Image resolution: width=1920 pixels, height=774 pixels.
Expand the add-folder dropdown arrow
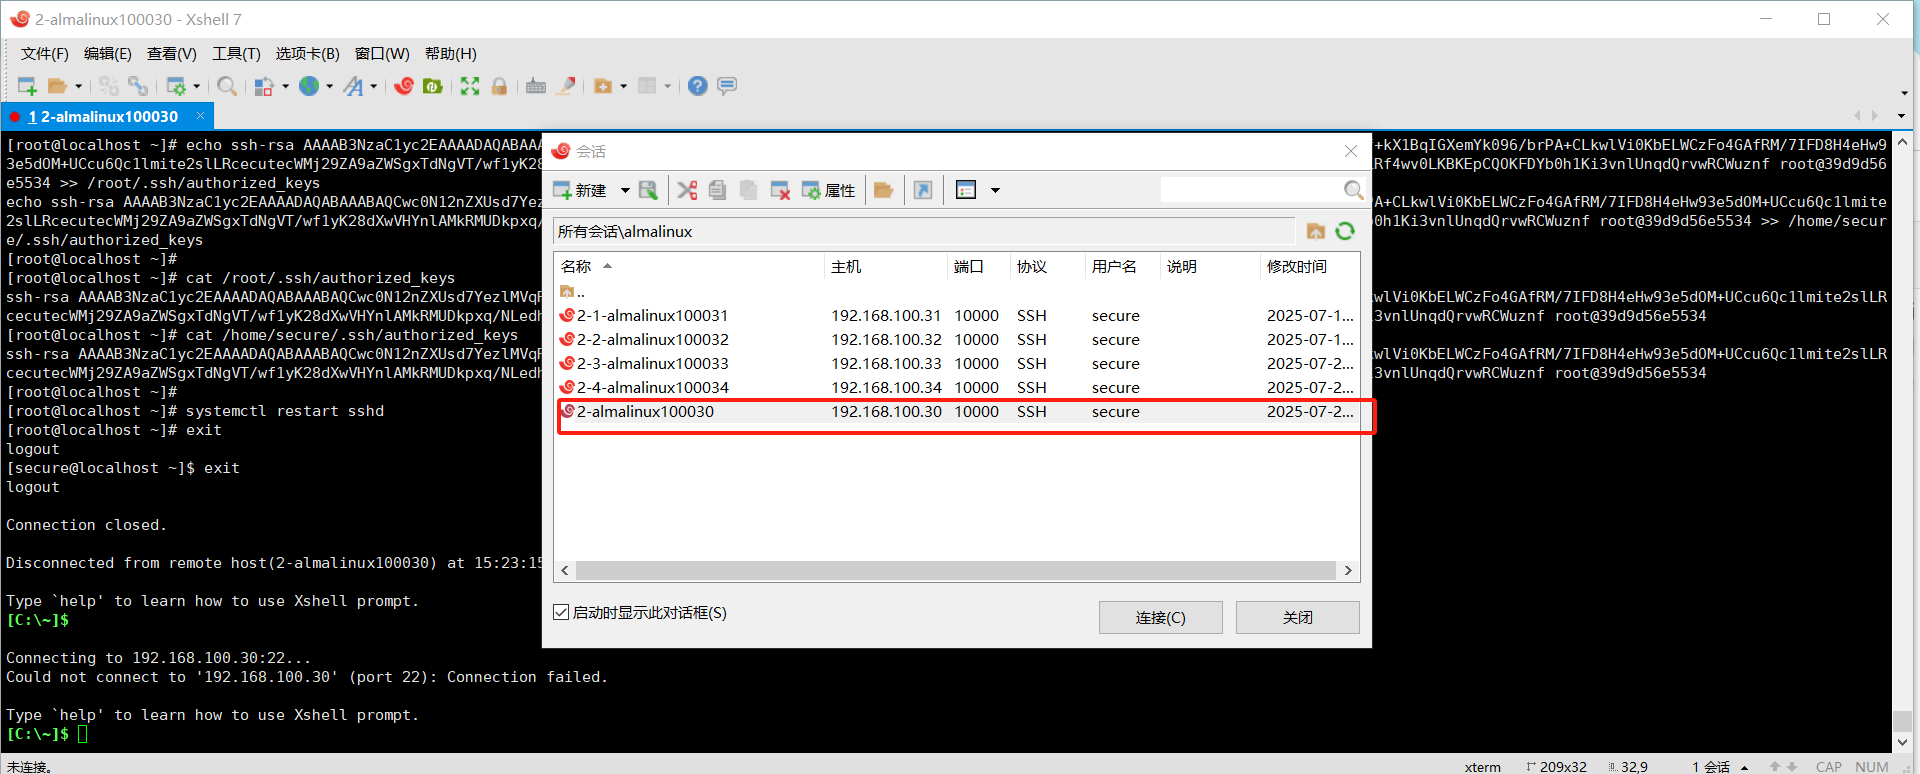coord(623,86)
